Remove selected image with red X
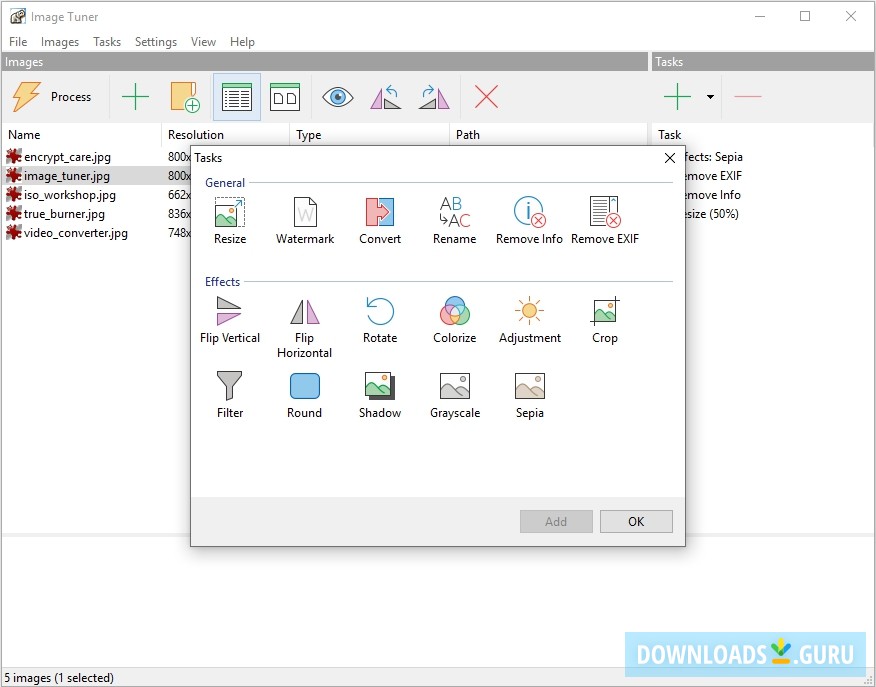This screenshot has height=687, width=876. [486, 97]
